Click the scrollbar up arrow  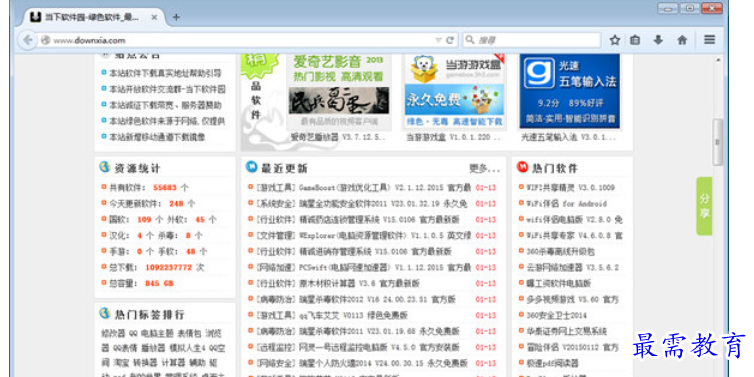[718, 60]
